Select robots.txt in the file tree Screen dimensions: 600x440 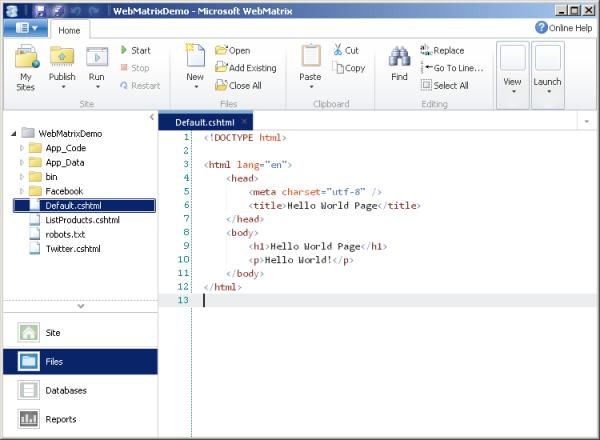pyautogui.click(x=65, y=234)
